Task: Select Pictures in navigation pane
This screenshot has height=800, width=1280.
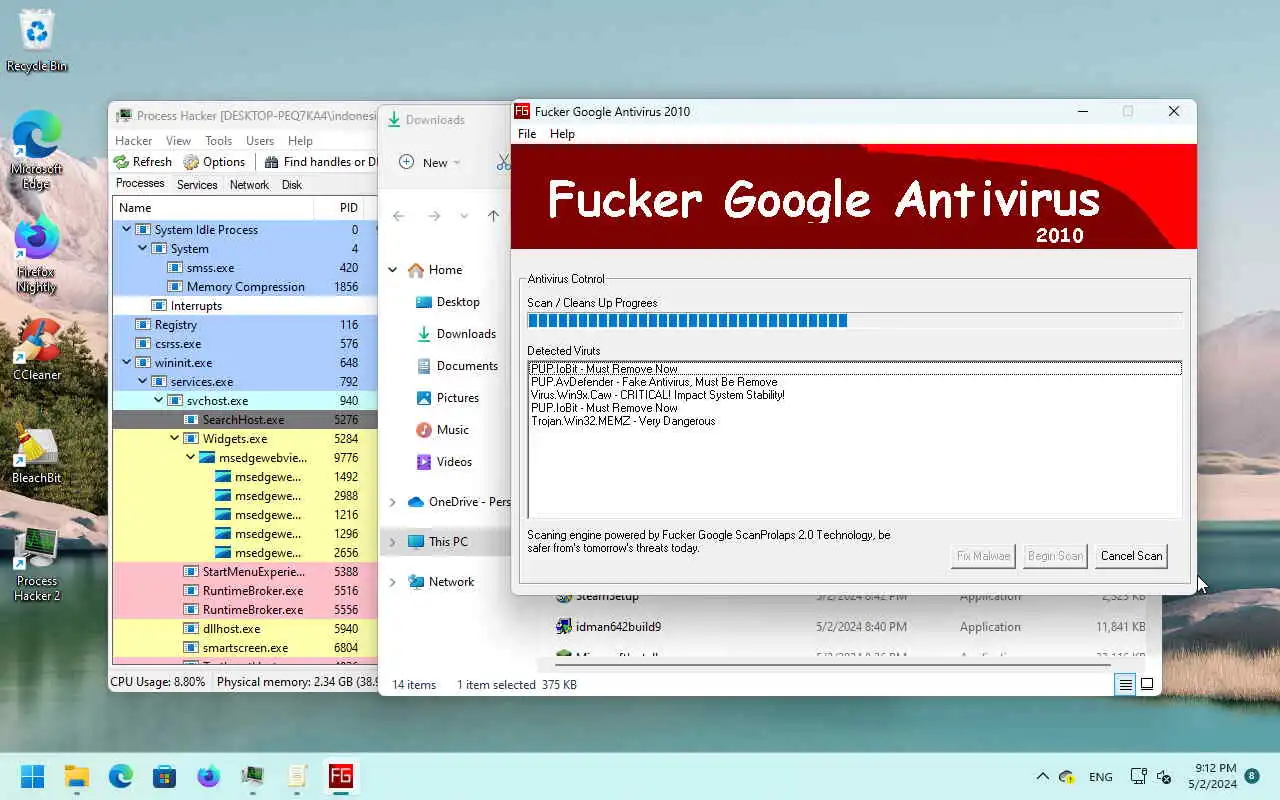Action: click(458, 398)
